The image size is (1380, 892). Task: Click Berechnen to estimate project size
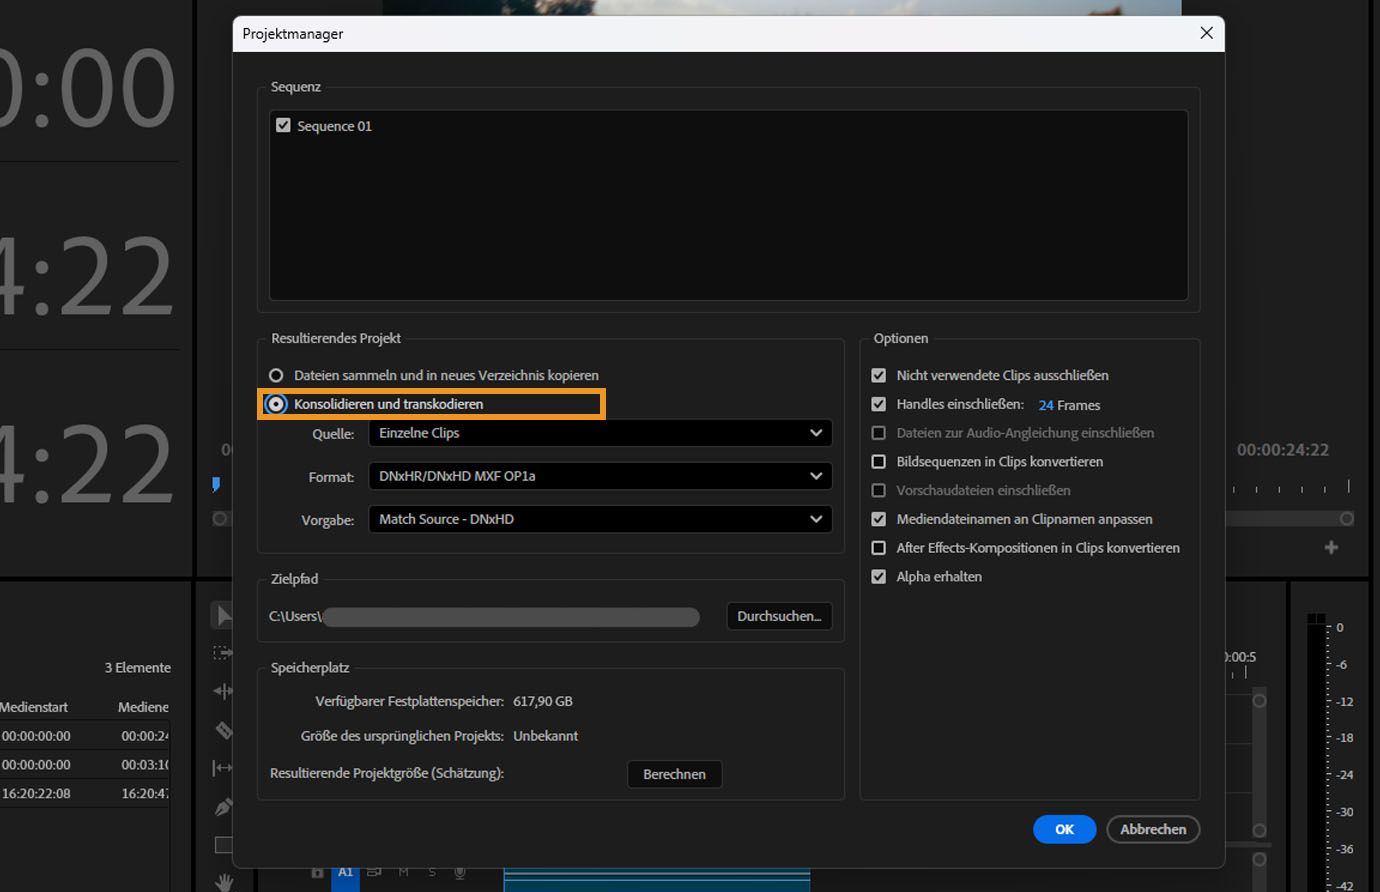(x=674, y=774)
